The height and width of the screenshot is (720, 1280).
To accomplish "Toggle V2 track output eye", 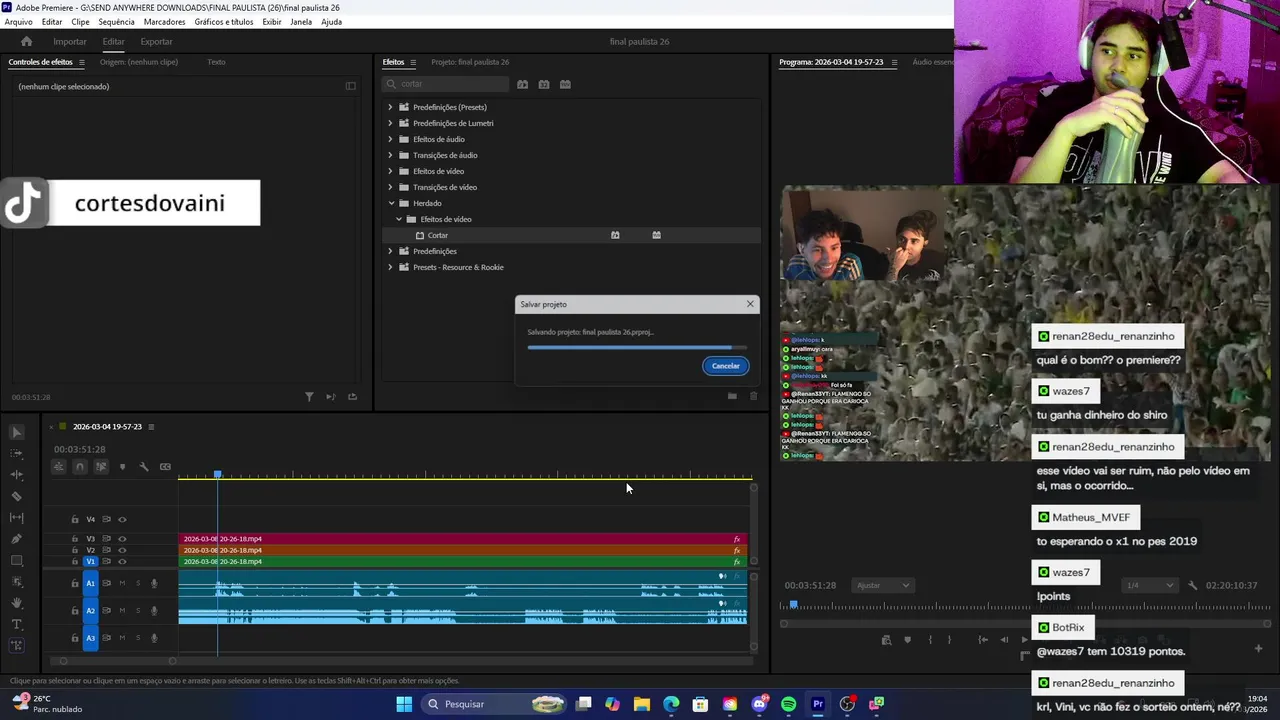I will [x=122, y=550].
